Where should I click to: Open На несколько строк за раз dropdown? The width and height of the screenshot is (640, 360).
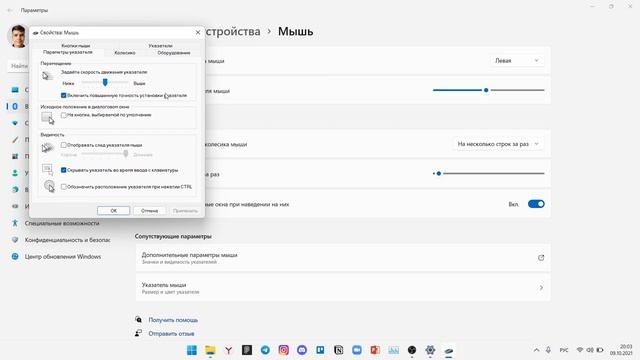[x=498, y=144]
